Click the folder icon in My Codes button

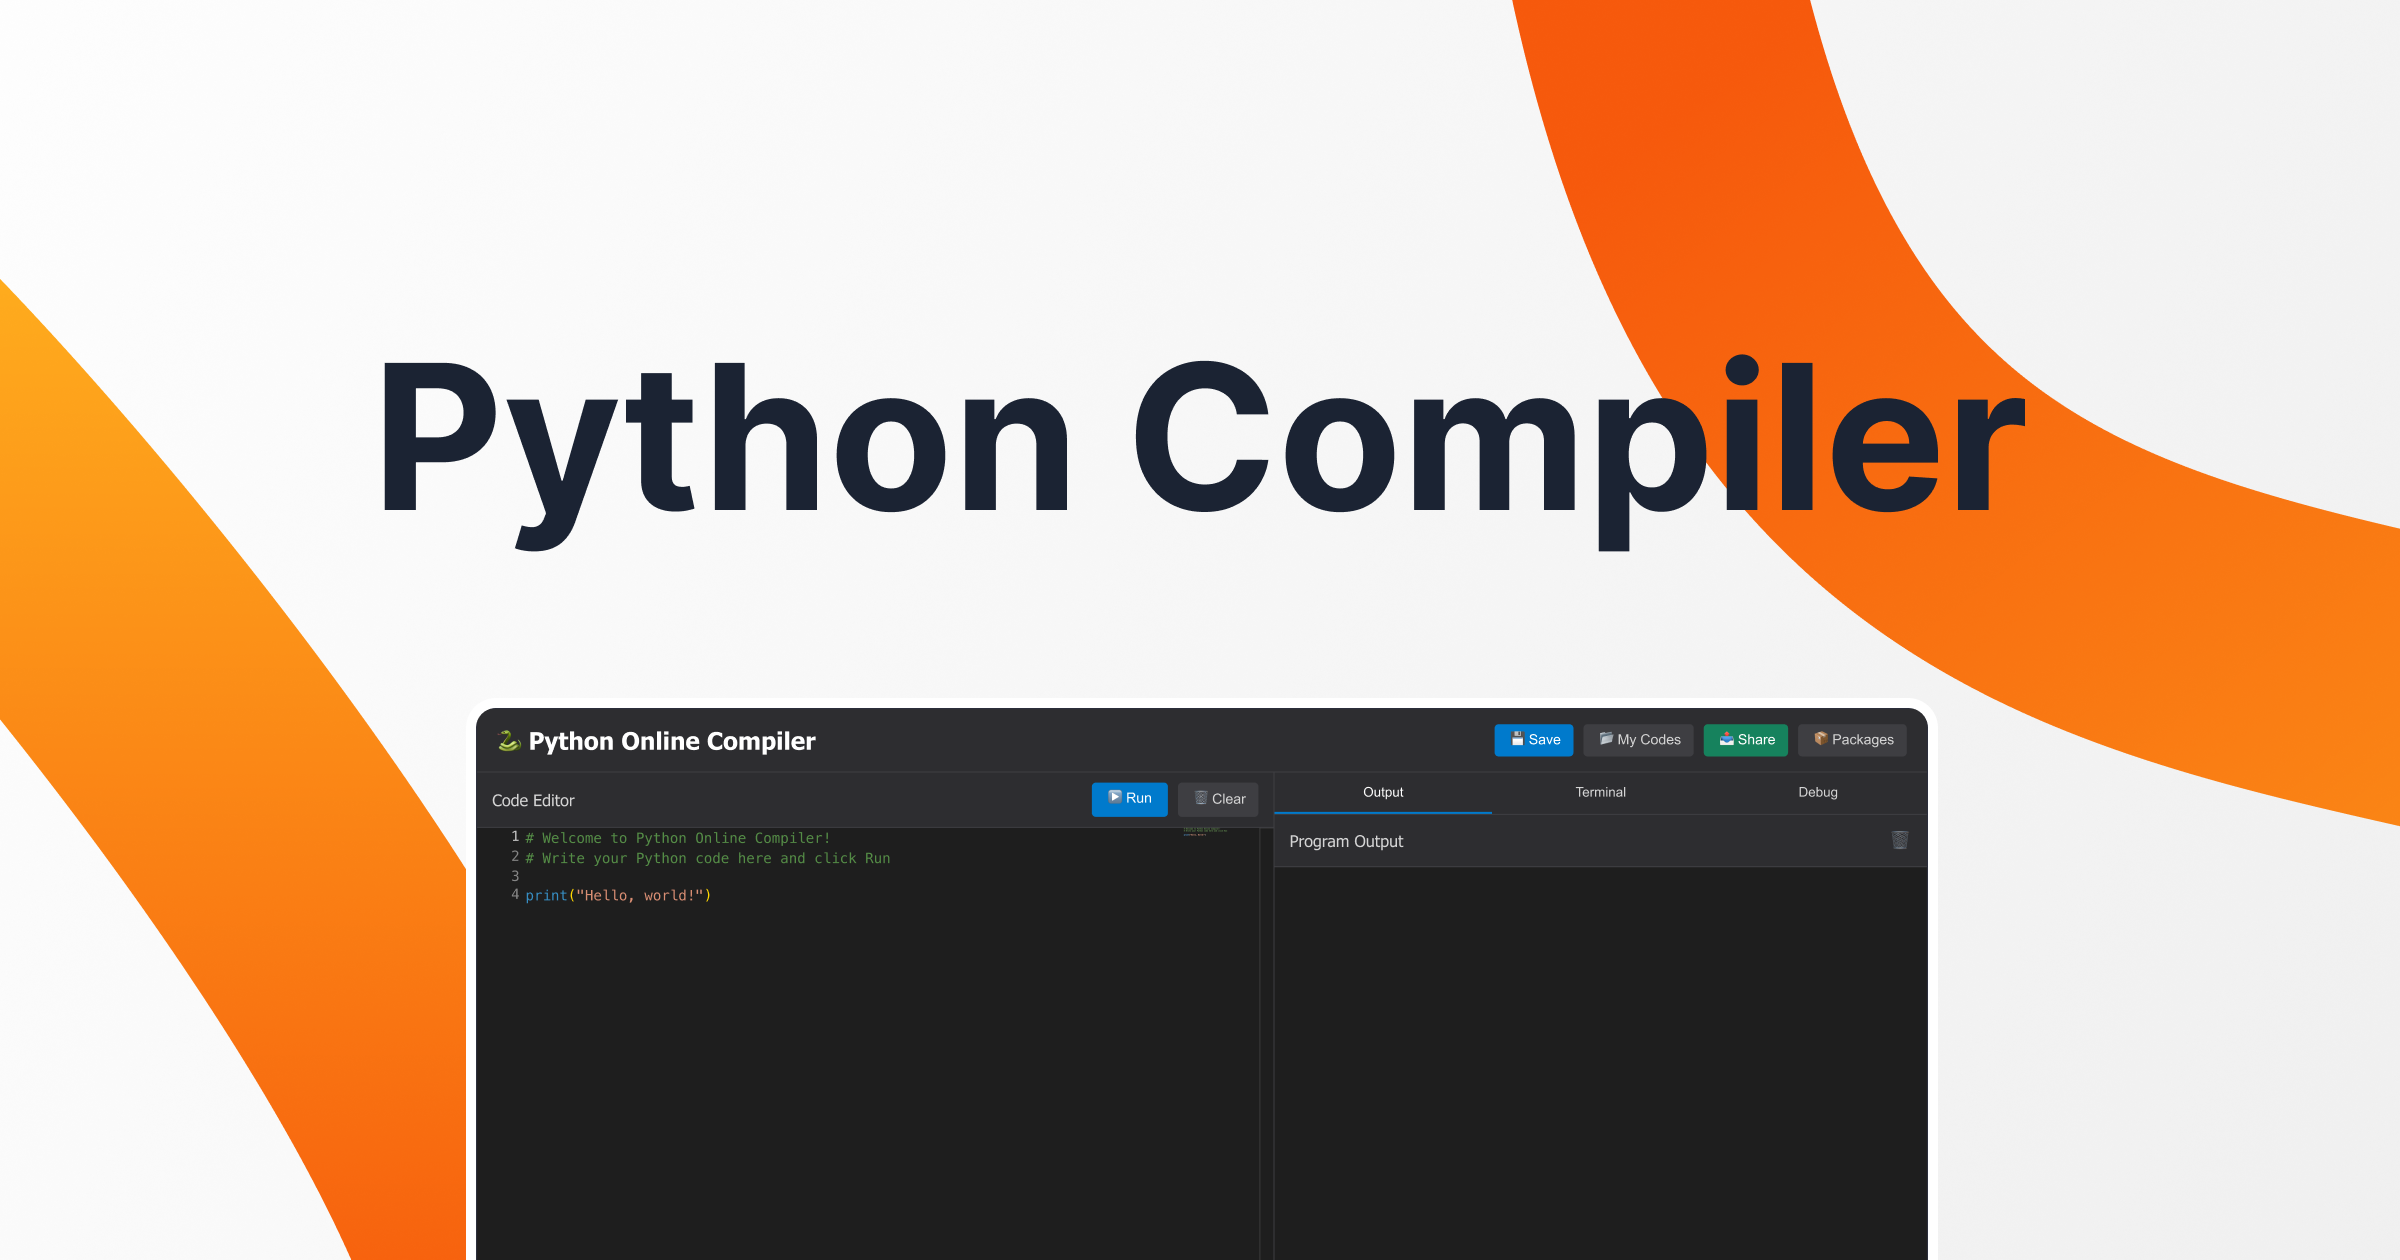pos(1606,740)
